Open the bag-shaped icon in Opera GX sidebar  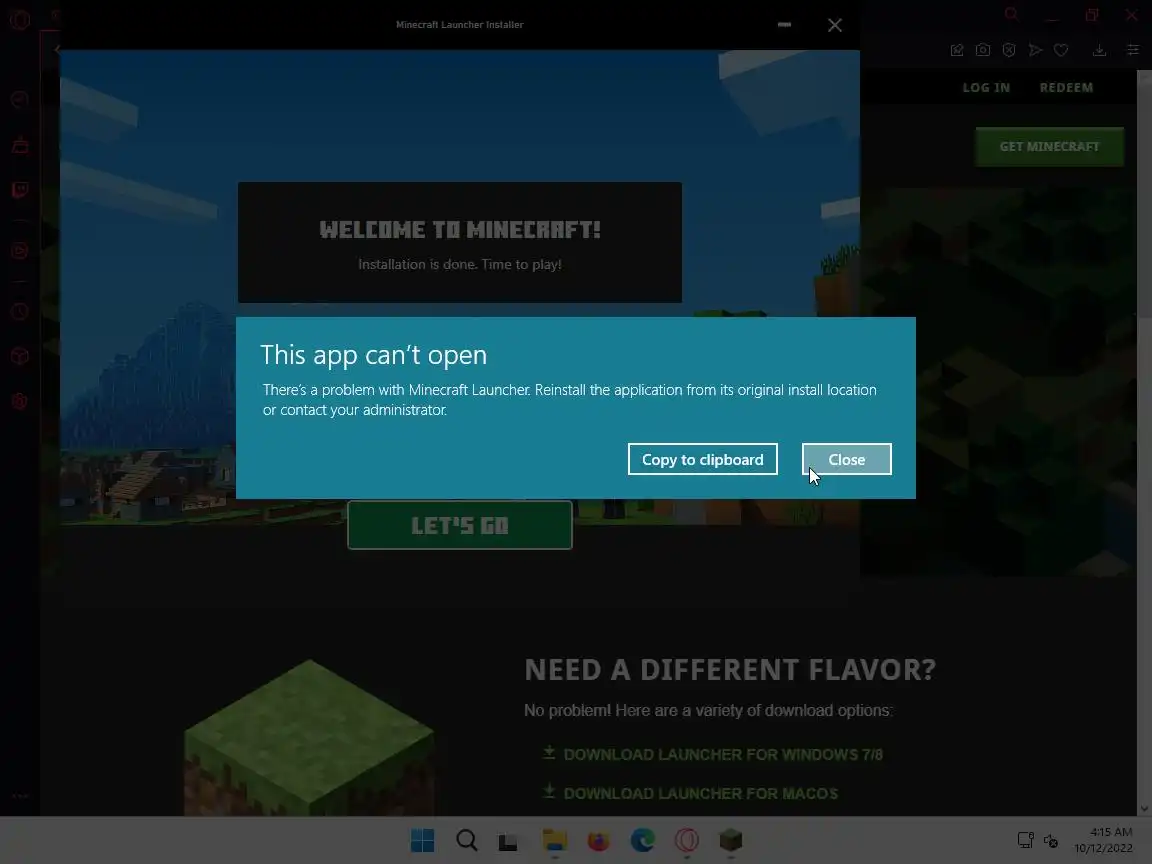[x=20, y=145]
